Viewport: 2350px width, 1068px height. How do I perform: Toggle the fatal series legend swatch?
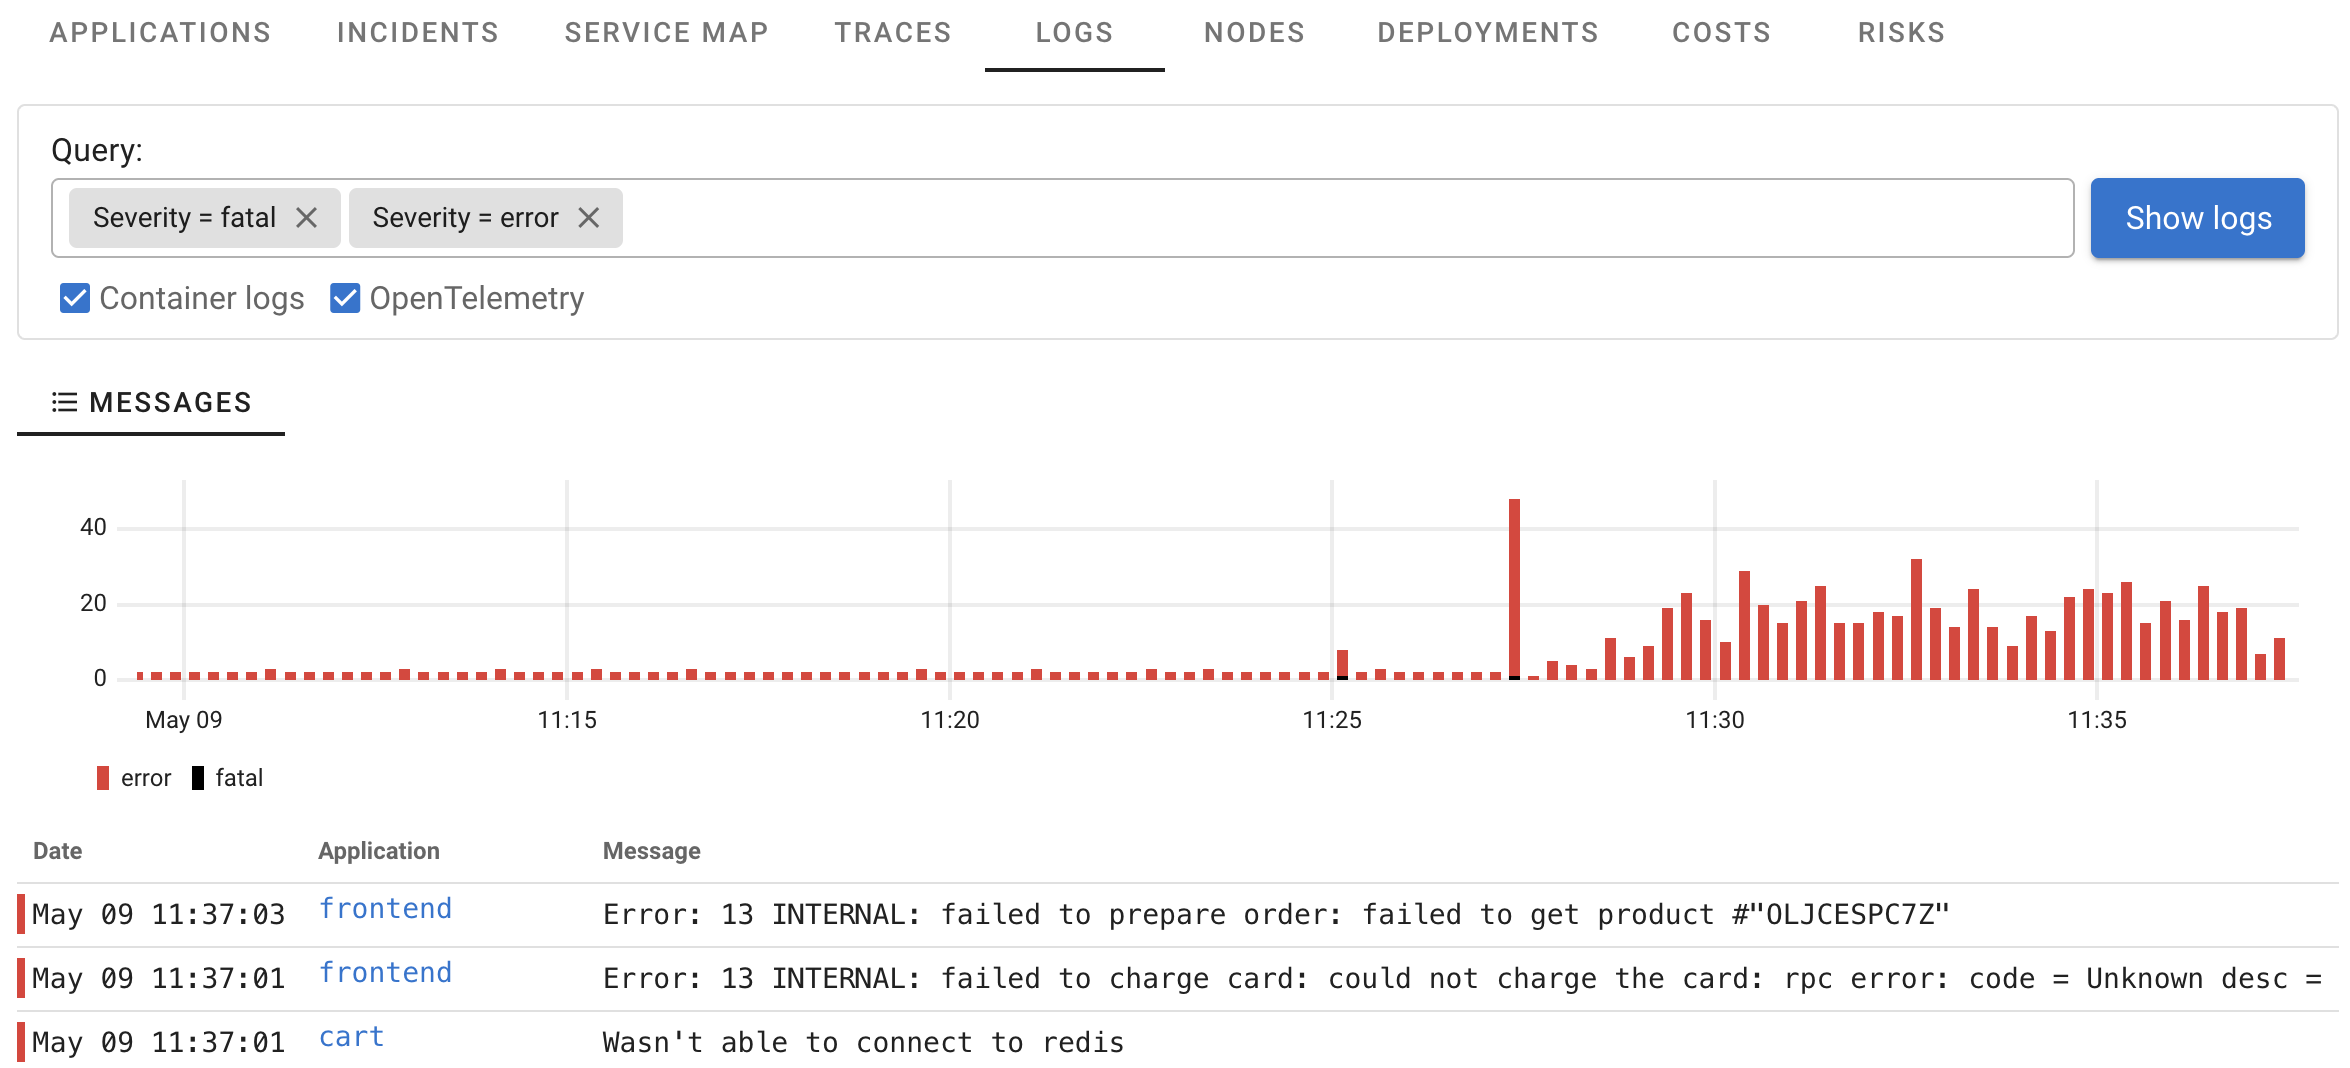click(x=198, y=778)
